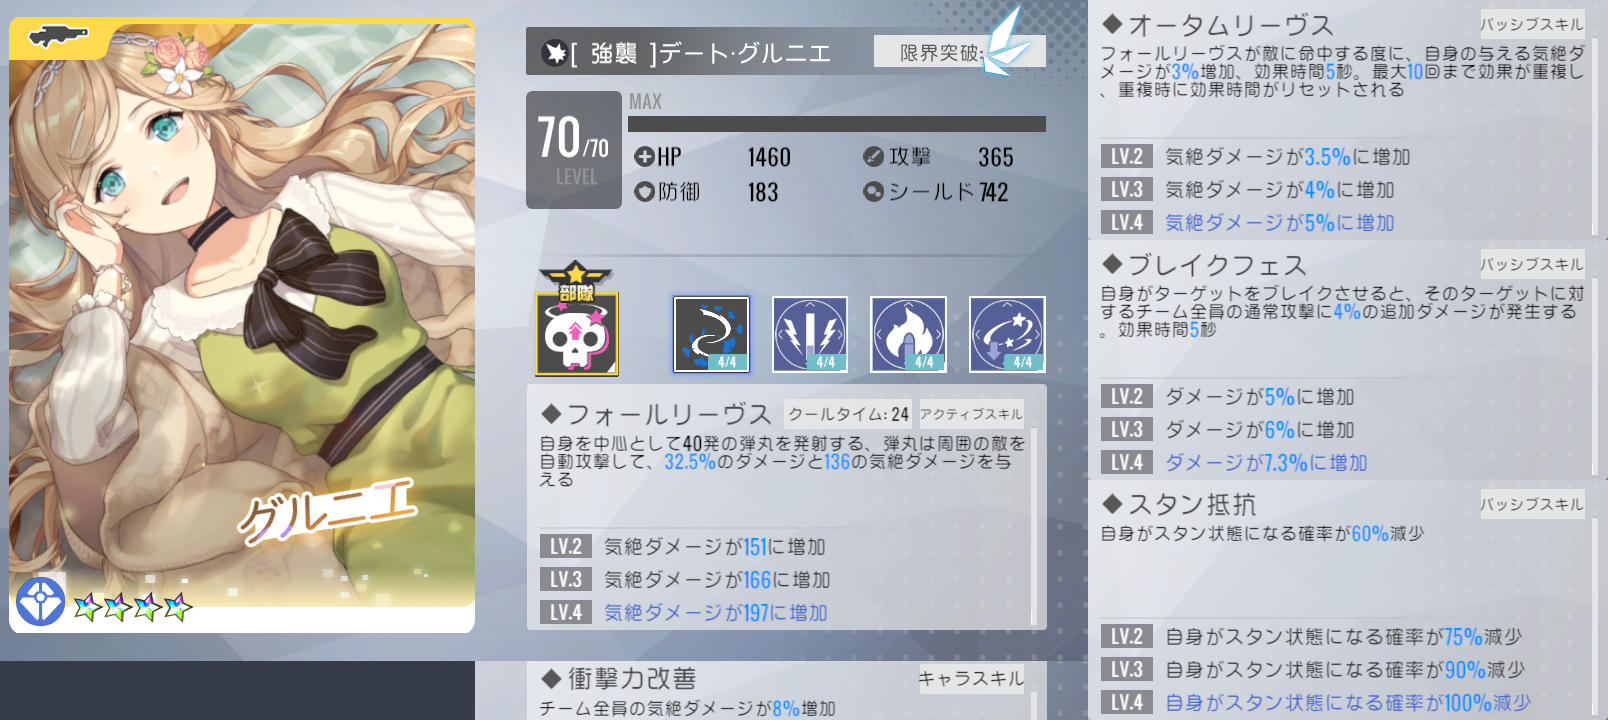Image resolution: width=1608 pixels, height=720 pixels.
Task: Click the crosshair class icon on card
Action: [41, 602]
